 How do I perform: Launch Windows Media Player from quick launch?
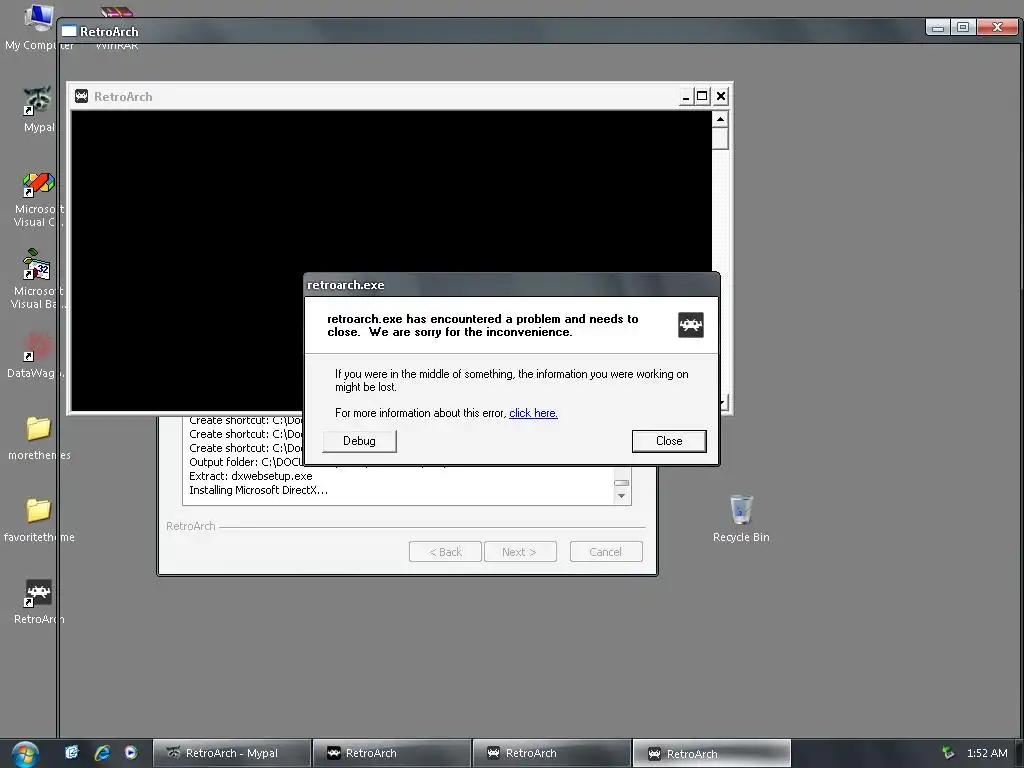pos(131,753)
